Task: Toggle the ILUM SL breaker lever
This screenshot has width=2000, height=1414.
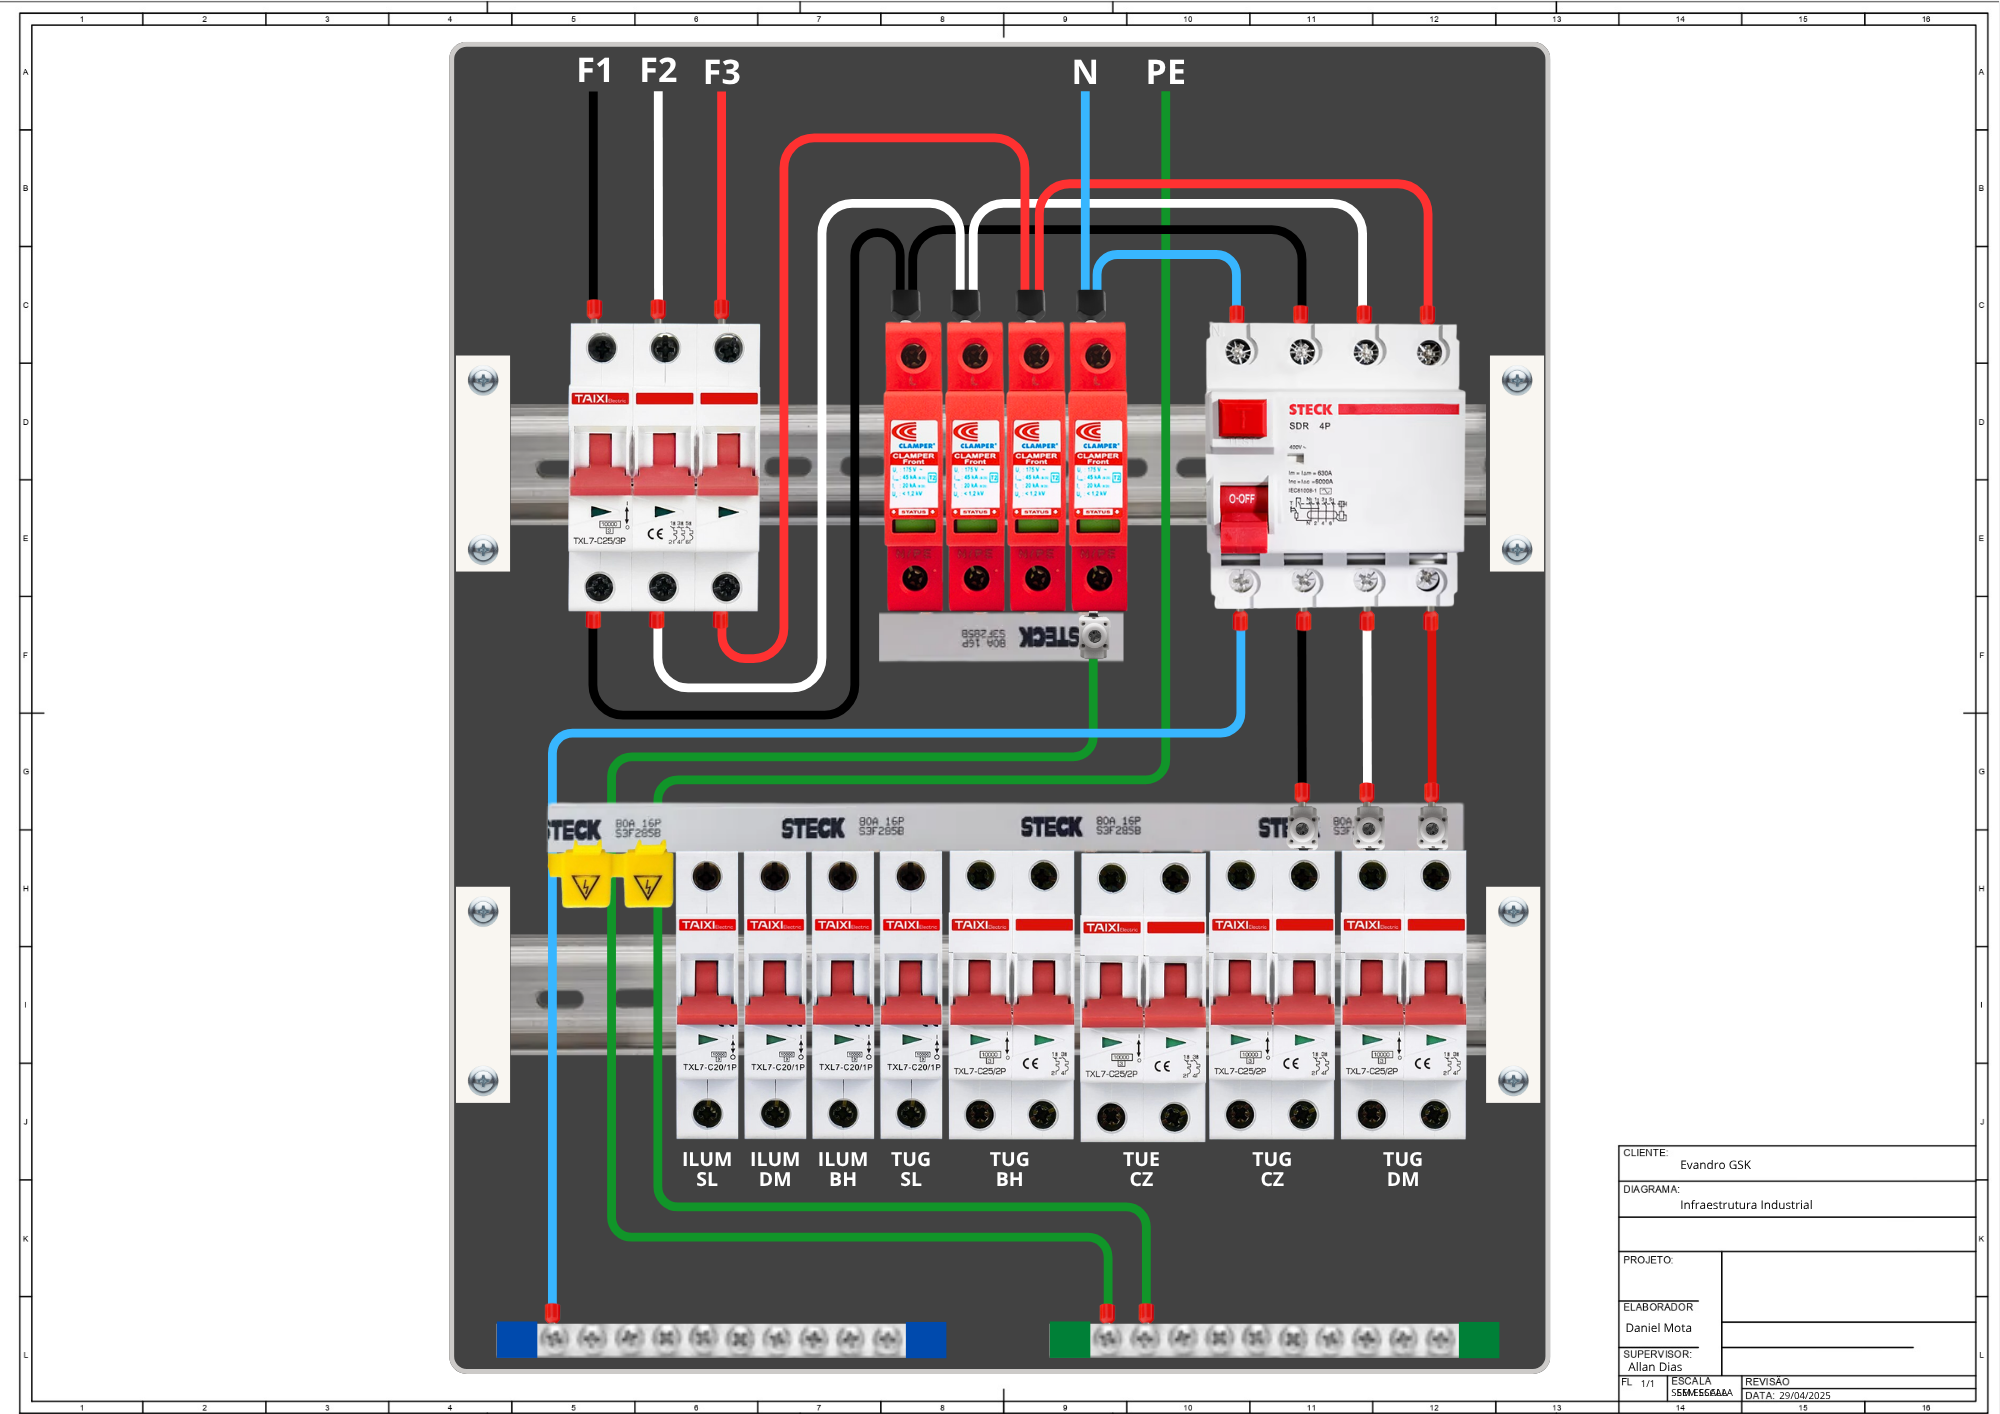Action: [x=707, y=990]
